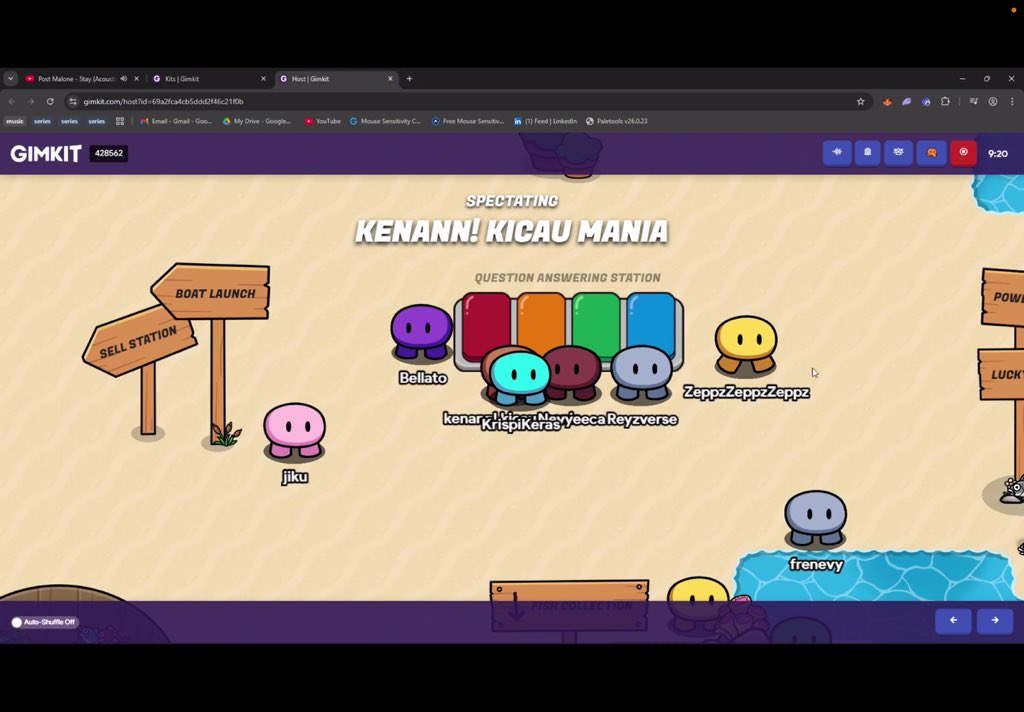Click the orange answer block at station
Screen dimensions: 1024x712
(541, 320)
